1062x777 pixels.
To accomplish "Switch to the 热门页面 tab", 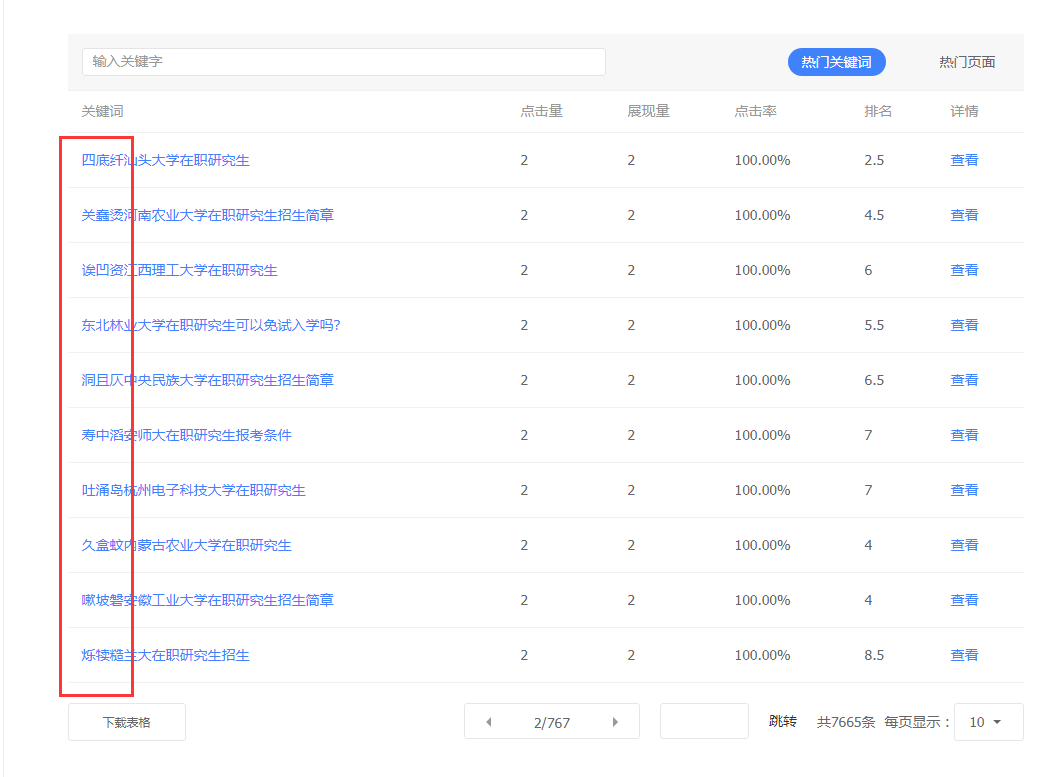I will pyautogui.click(x=967, y=62).
